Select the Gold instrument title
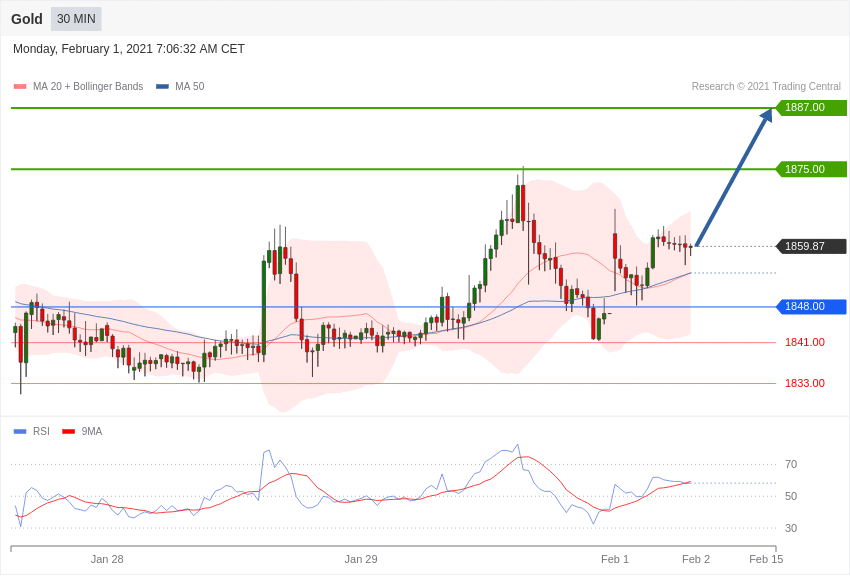Viewport: 850px width, 576px height. [27, 19]
